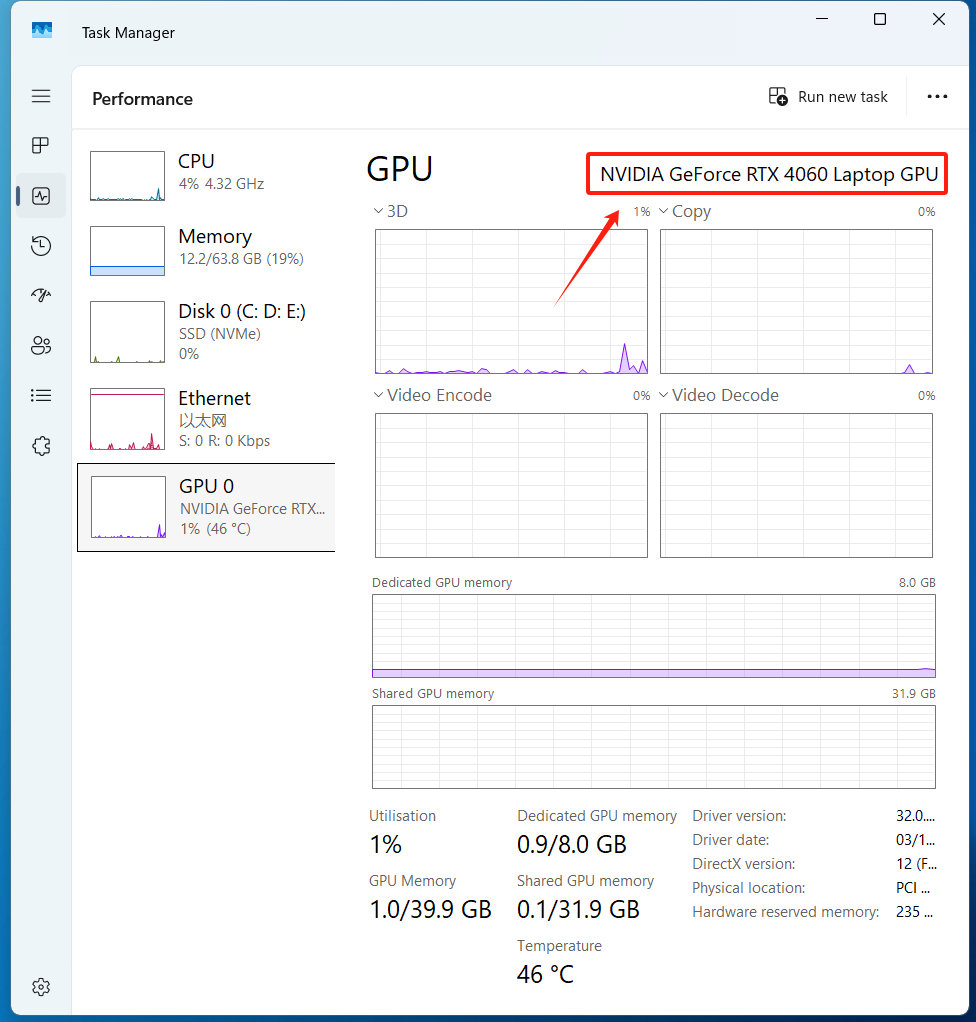
Task: Click the 46 °C temperature value
Action: pyautogui.click(x=545, y=974)
